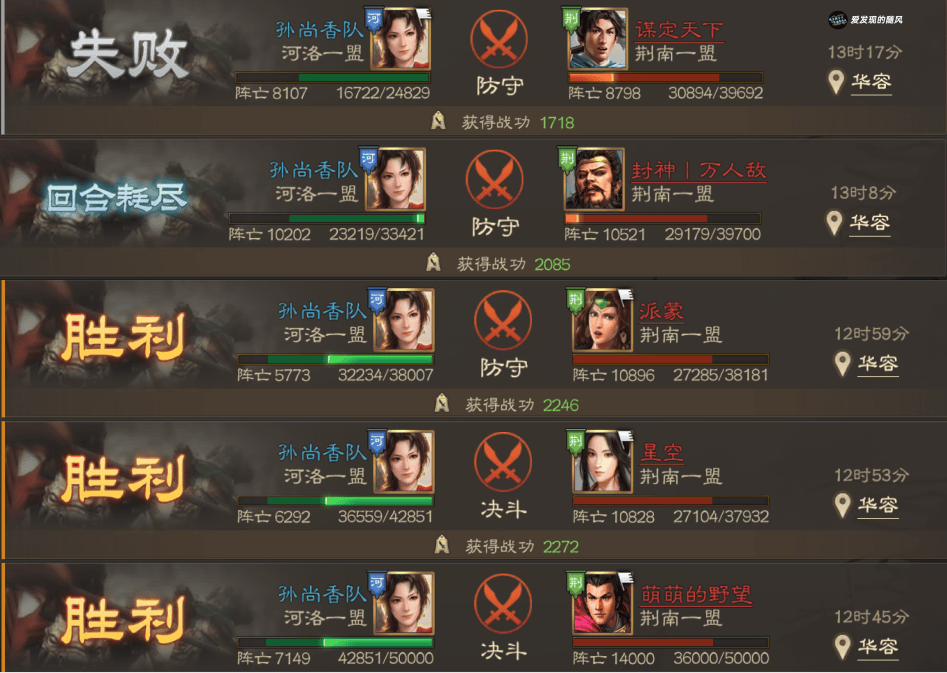Open player link 萌萌的野望
Image resolution: width=947 pixels, height=673 pixels.
(x=695, y=594)
